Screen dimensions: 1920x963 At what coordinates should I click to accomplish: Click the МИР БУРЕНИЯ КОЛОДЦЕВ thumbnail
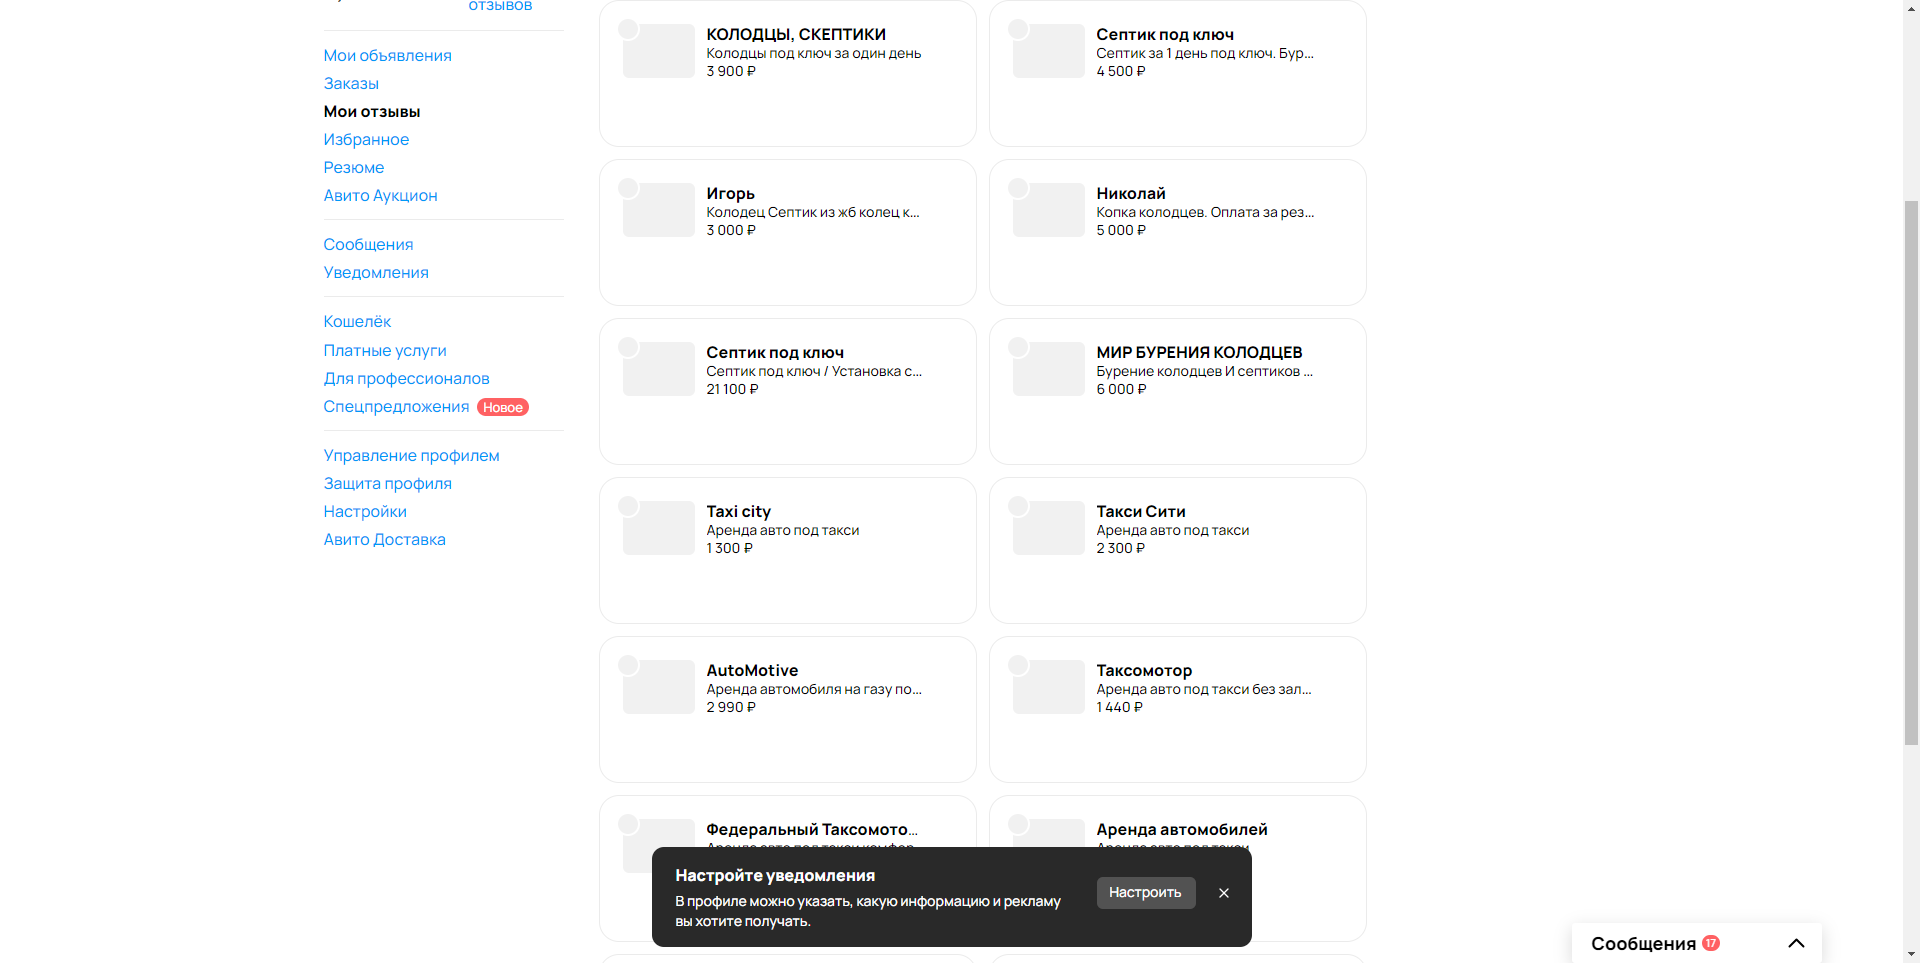pyautogui.click(x=1049, y=369)
